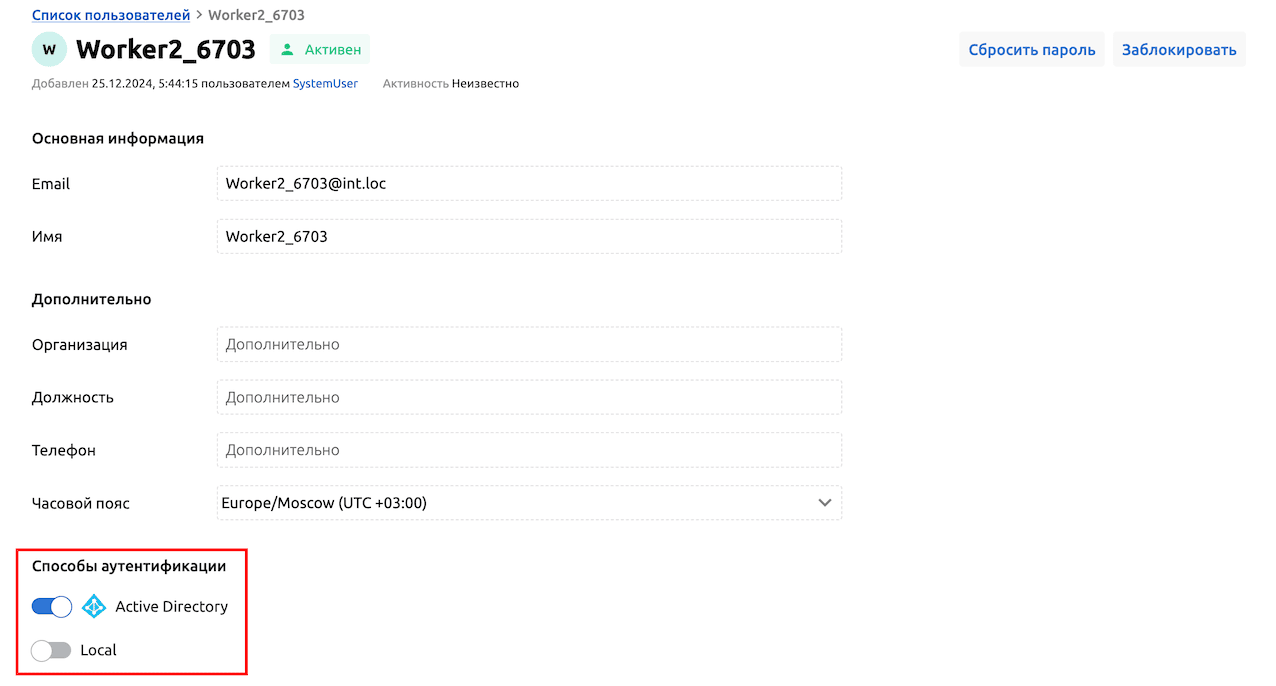1276x686 pixels.
Task: Select the Должность input field
Action: tap(528, 397)
